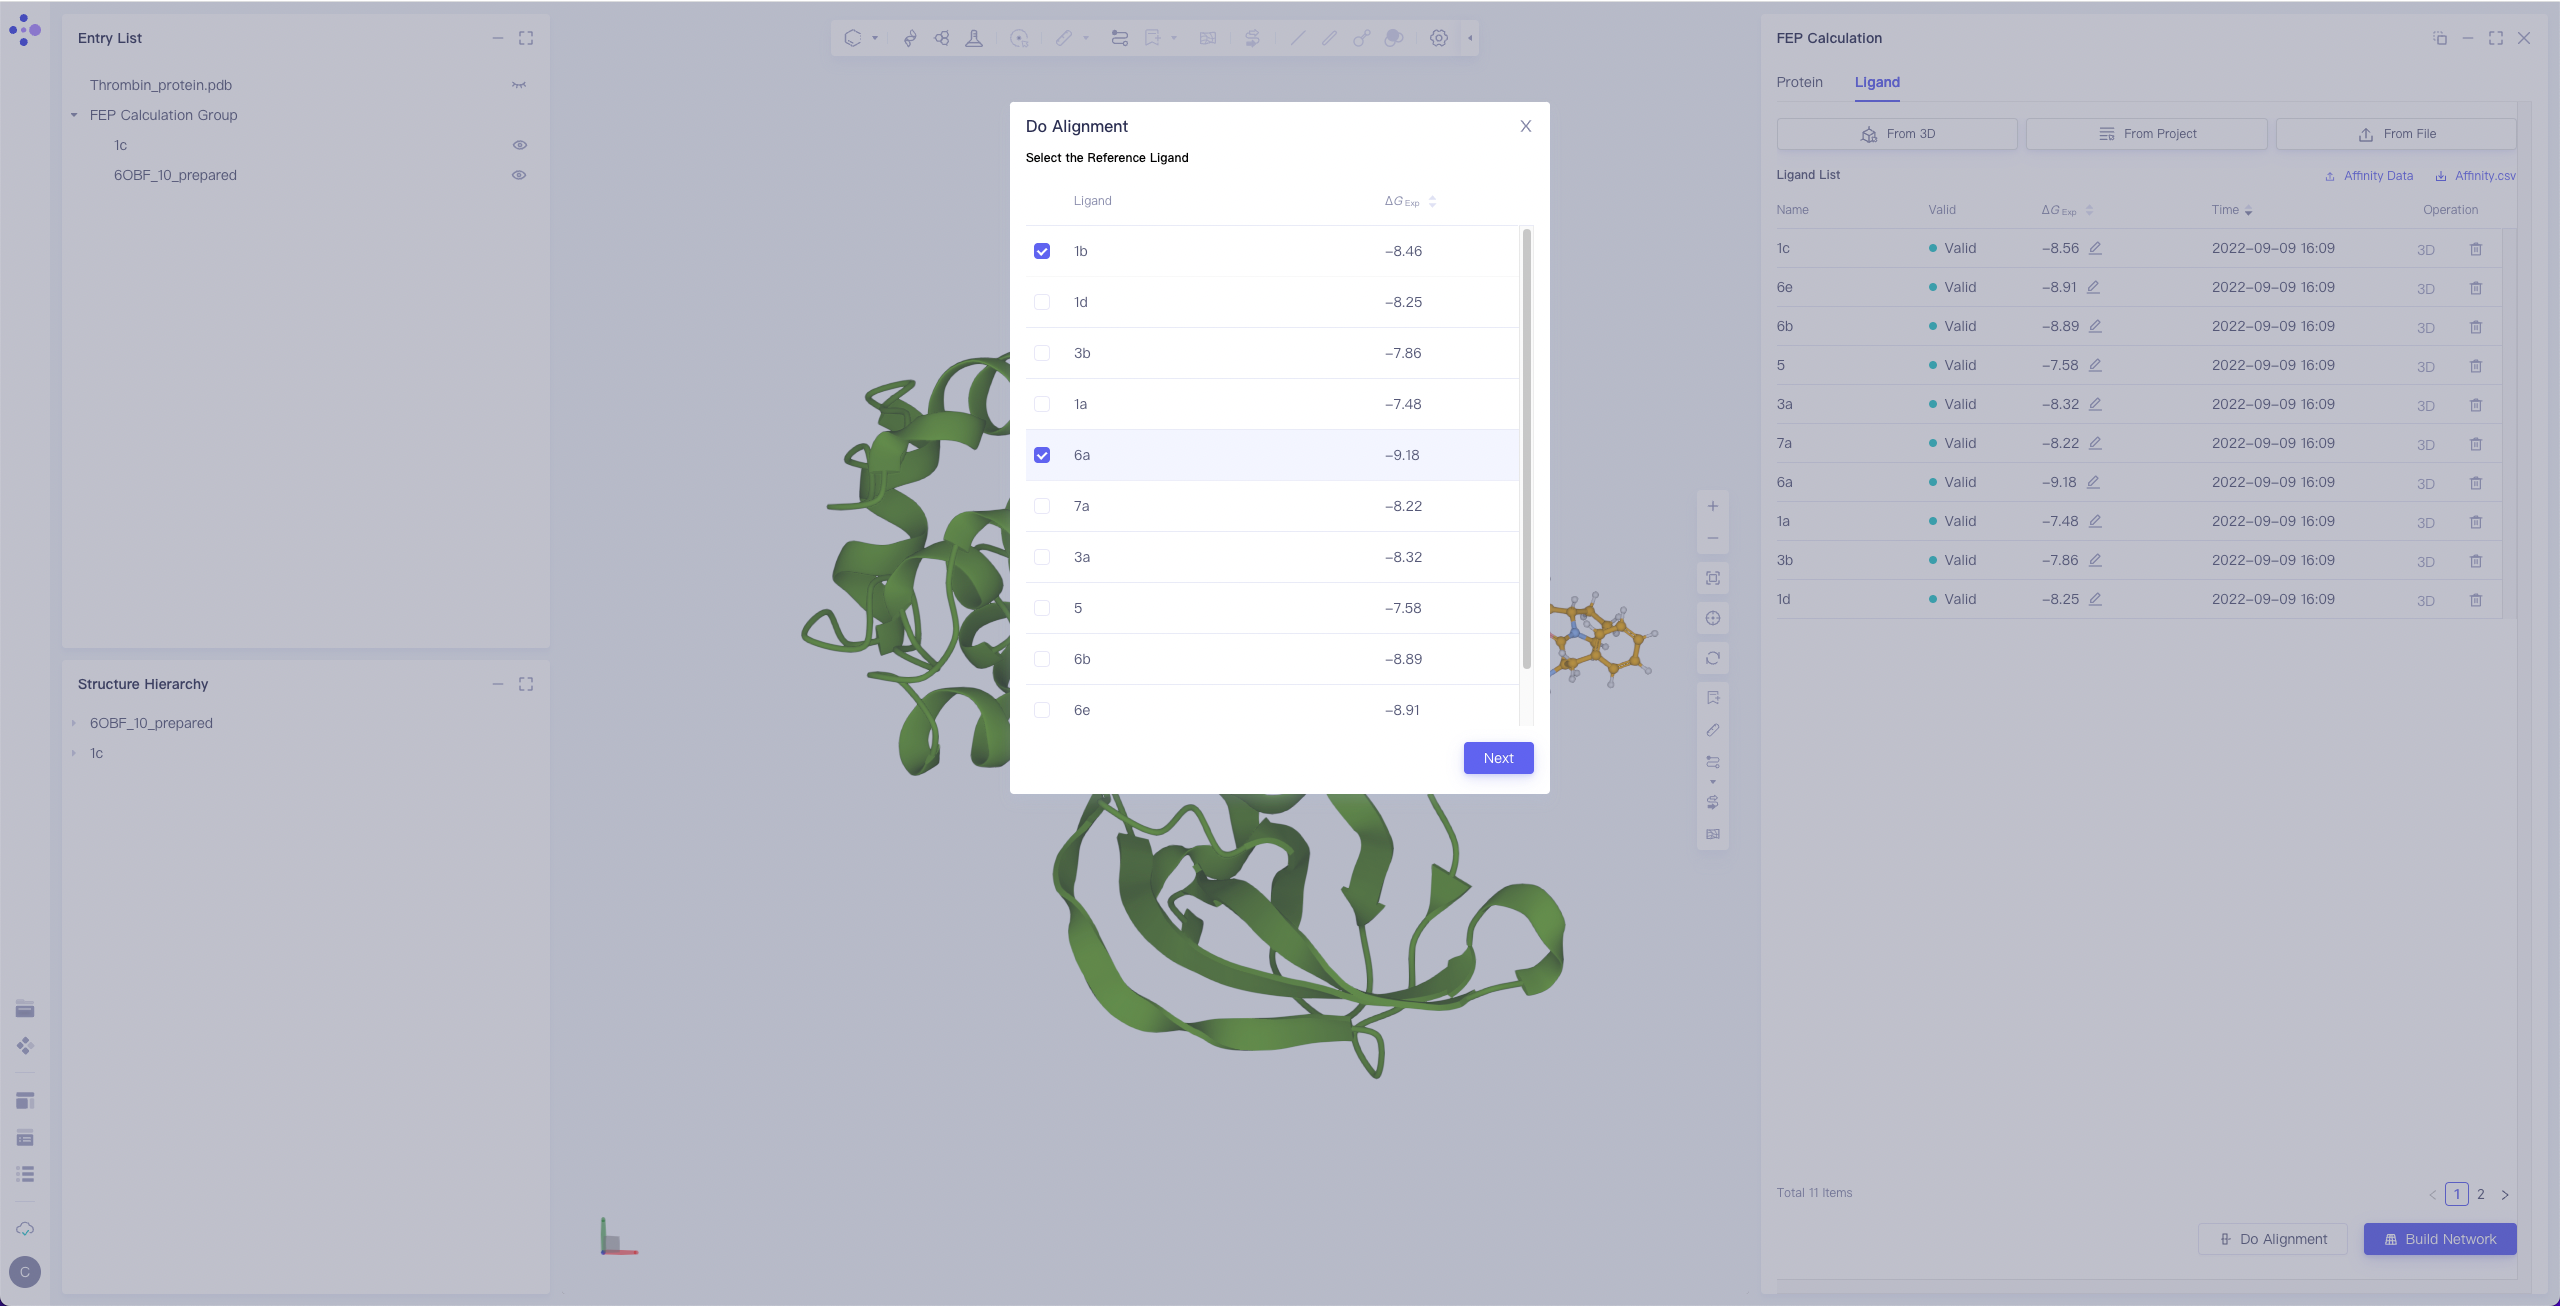
Task: Click From File upload button
Action: (2396, 134)
